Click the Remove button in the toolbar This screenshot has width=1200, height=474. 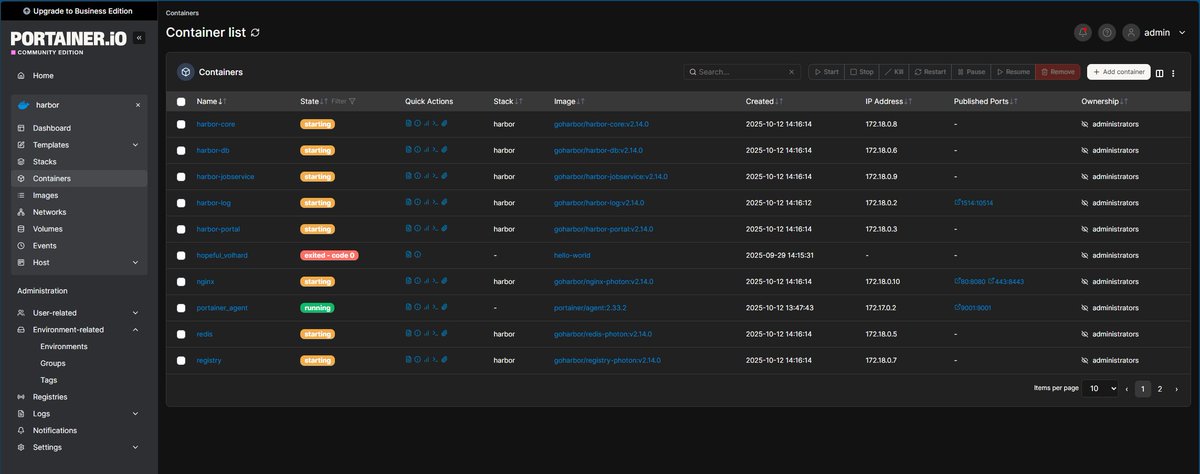coord(1058,72)
